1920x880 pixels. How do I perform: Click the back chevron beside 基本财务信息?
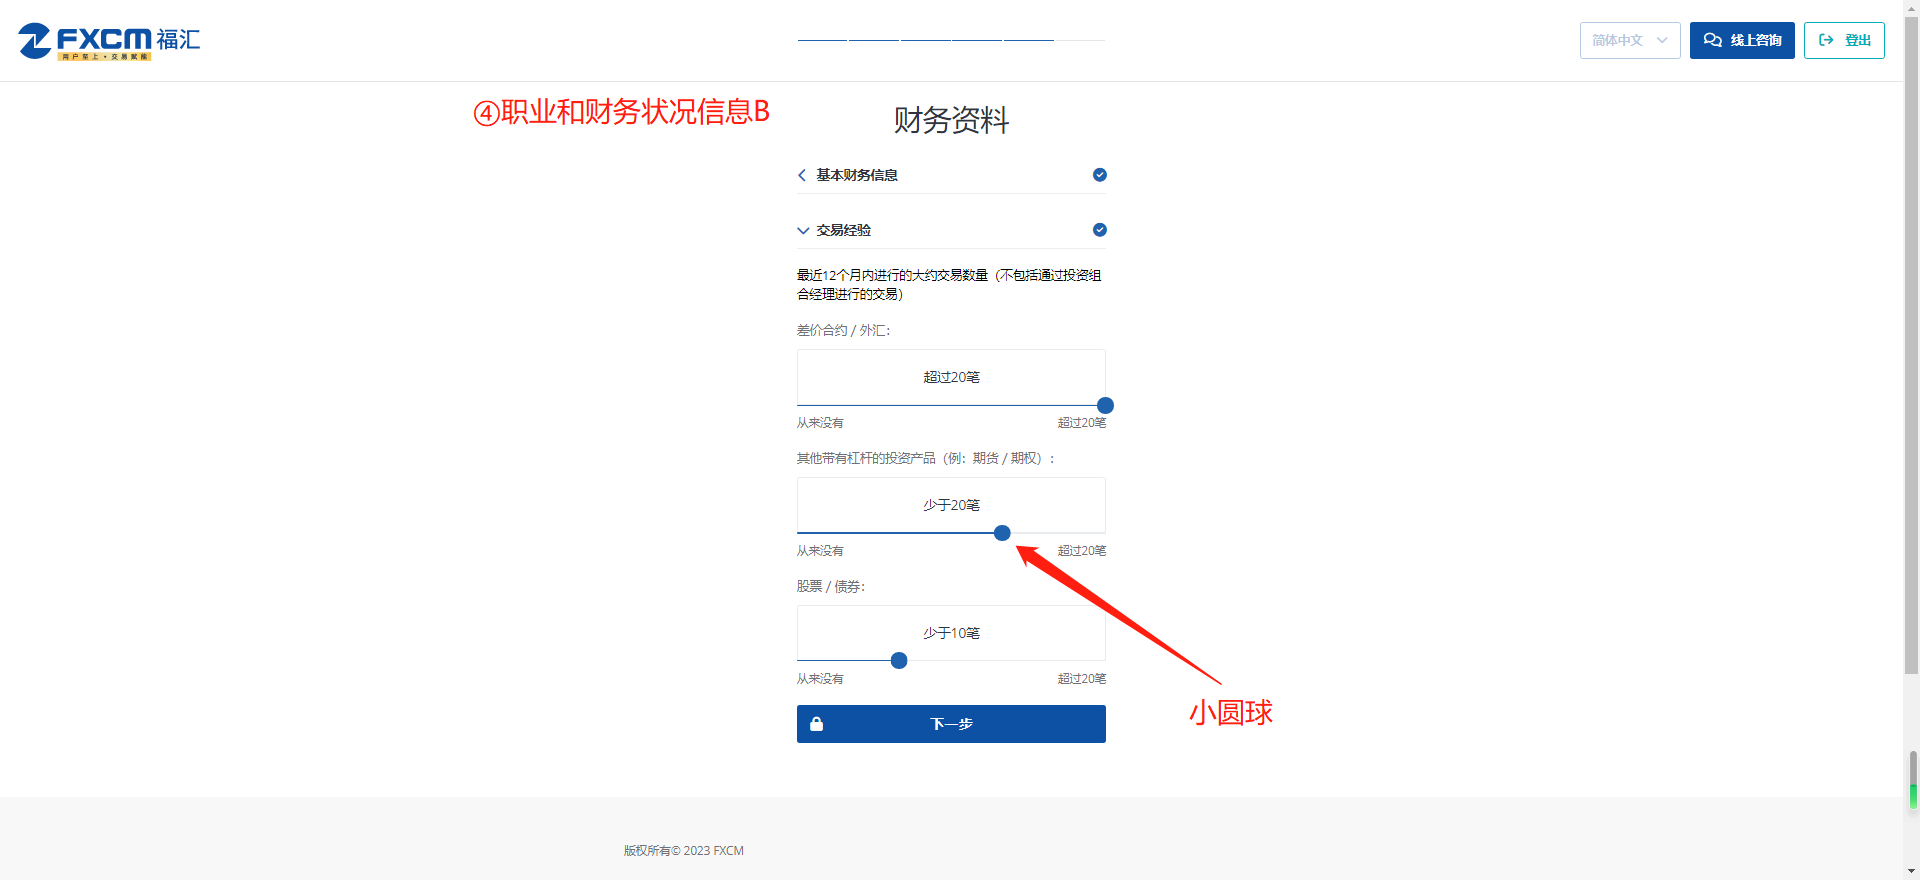pyautogui.click(x=802, y=175)
